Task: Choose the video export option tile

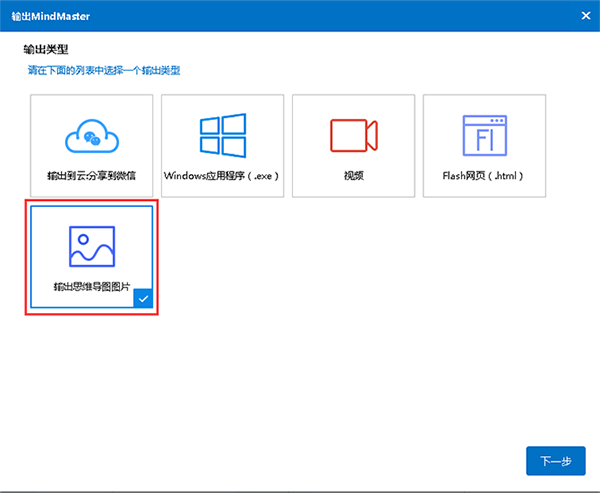Action: click(x=353, y=145)
